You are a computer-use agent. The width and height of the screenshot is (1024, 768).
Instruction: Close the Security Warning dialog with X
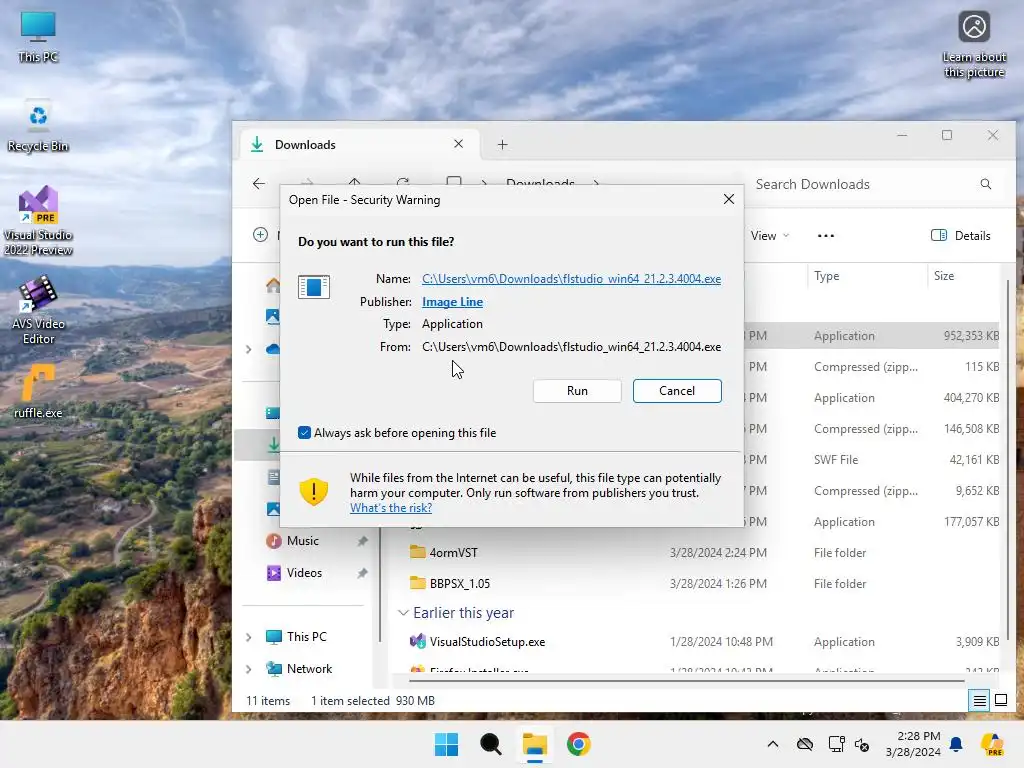coord(729,199)
